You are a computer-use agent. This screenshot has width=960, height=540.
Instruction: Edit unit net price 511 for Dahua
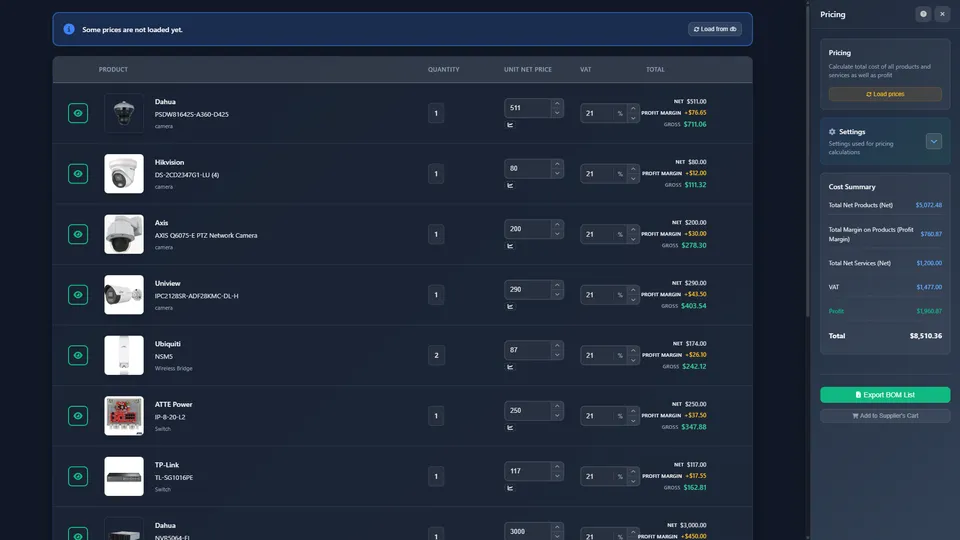tap(528, 108)
